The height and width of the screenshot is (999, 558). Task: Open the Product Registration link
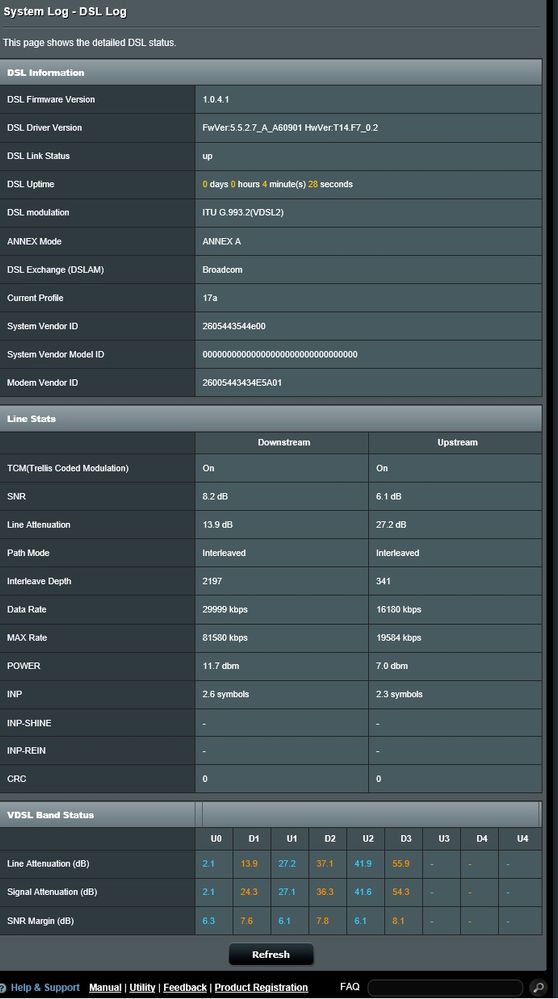click(261, 988)
